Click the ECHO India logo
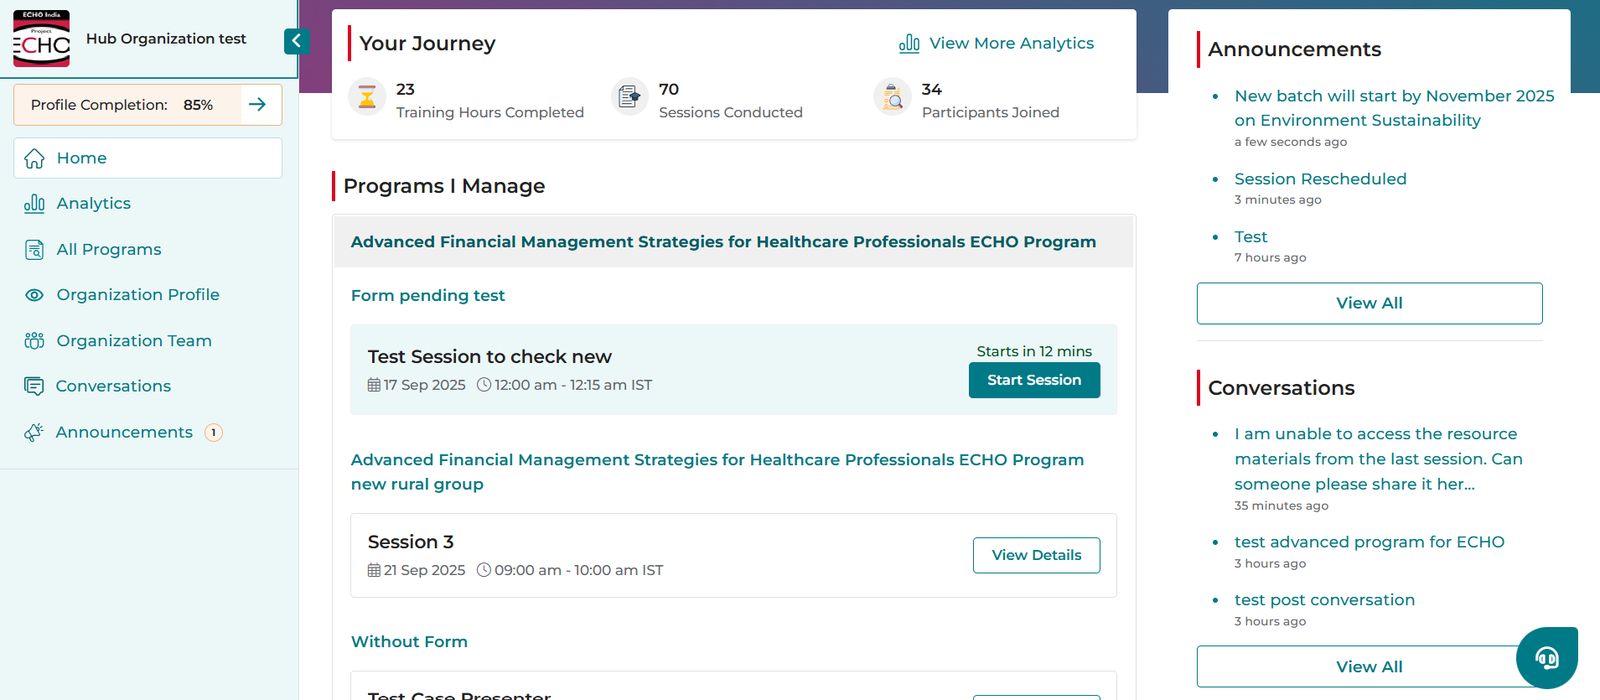 [41, 38]
